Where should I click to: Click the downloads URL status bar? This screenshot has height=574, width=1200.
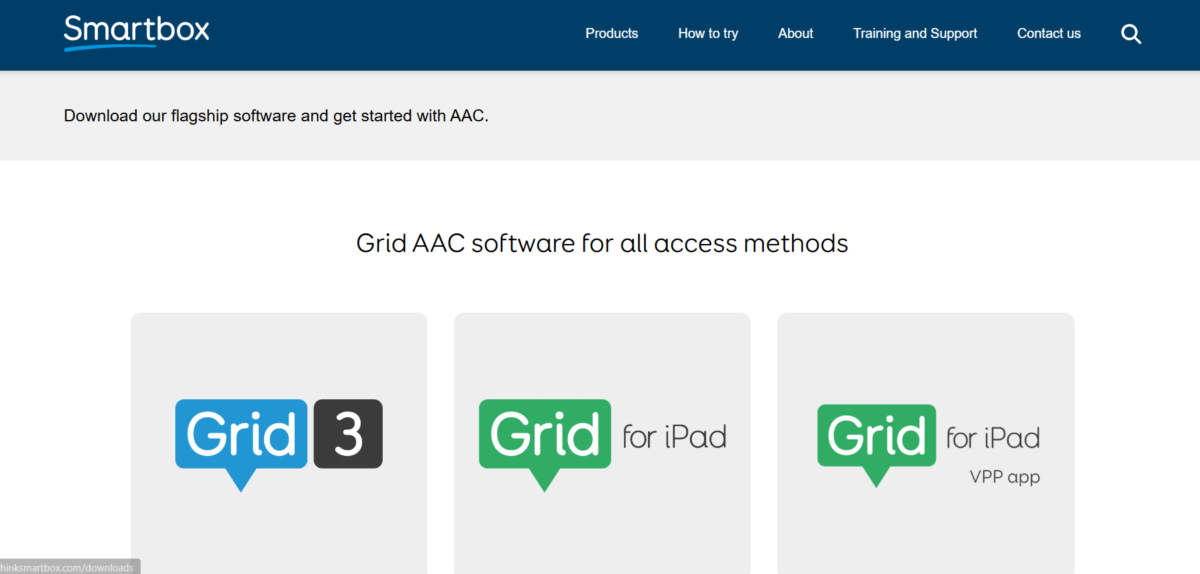pos(69,567)
